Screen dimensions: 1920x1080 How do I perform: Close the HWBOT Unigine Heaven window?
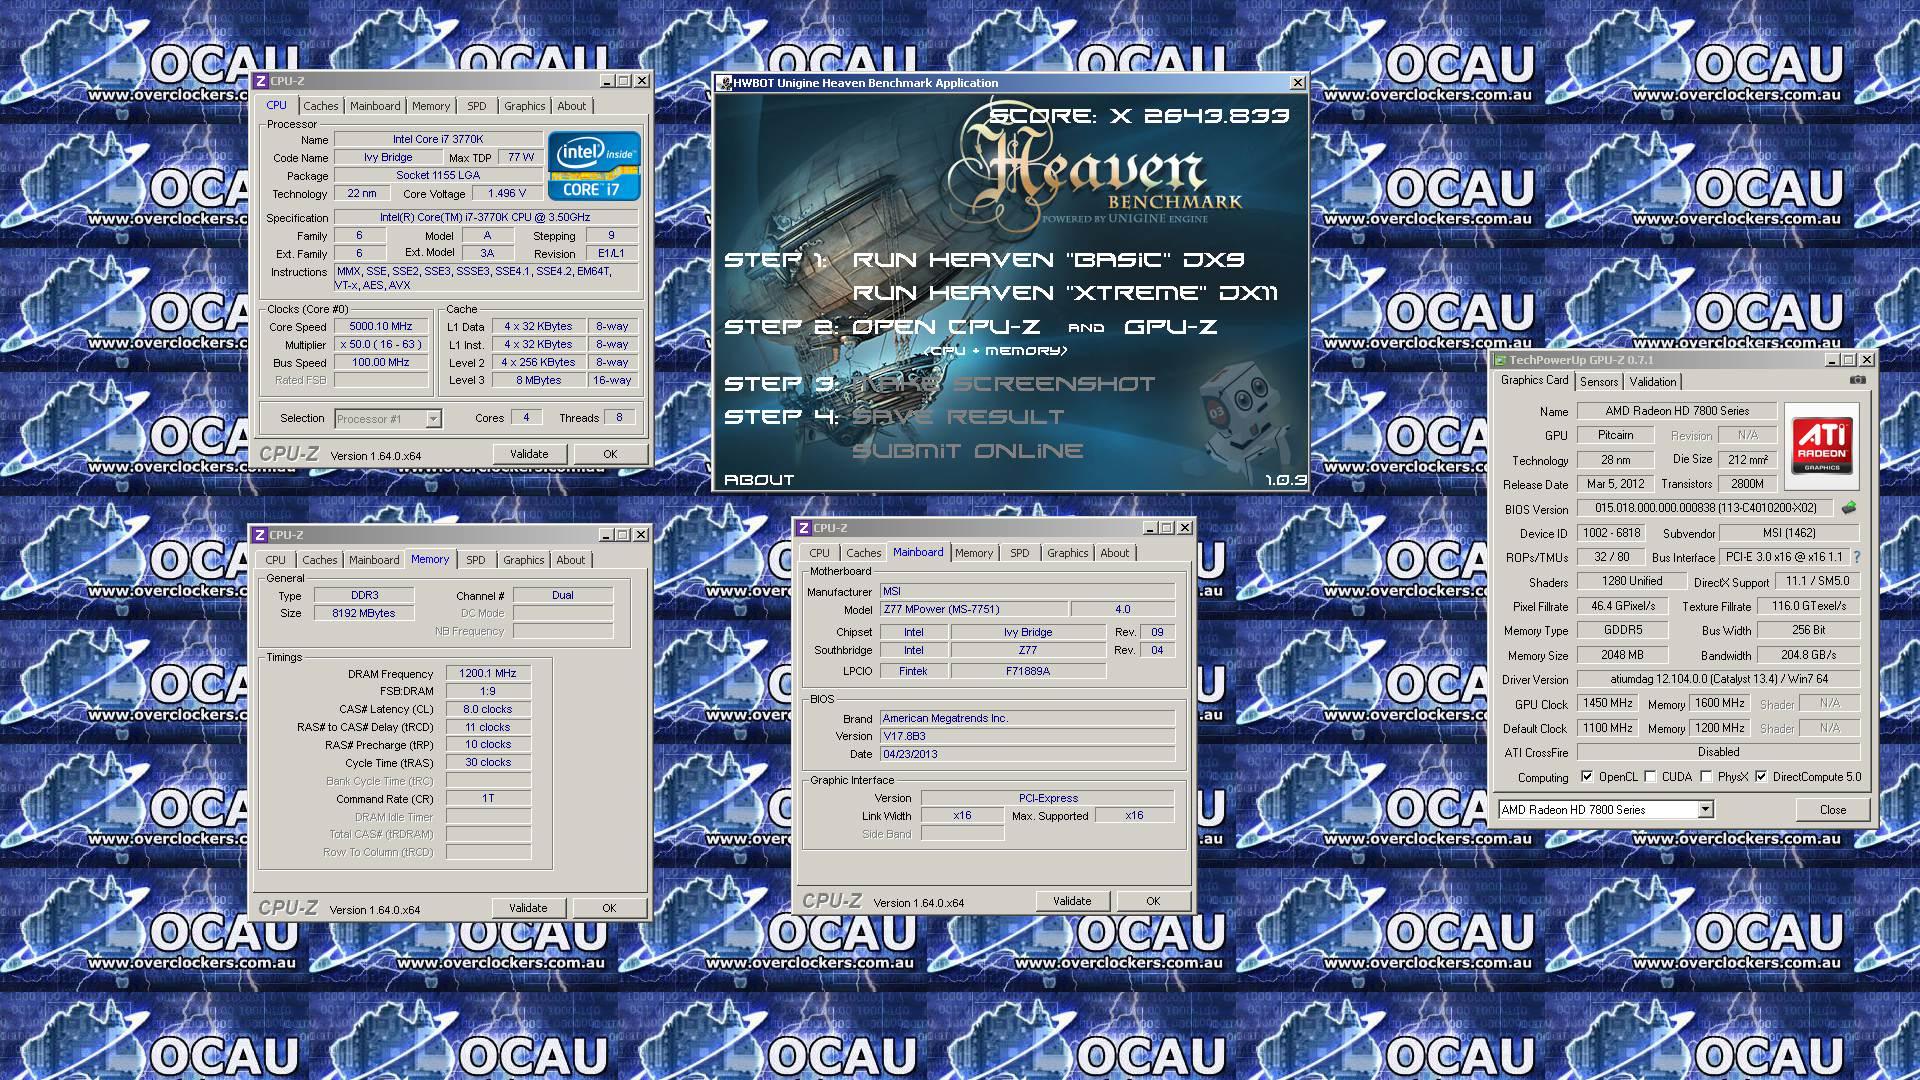[x=1297, y=83]
